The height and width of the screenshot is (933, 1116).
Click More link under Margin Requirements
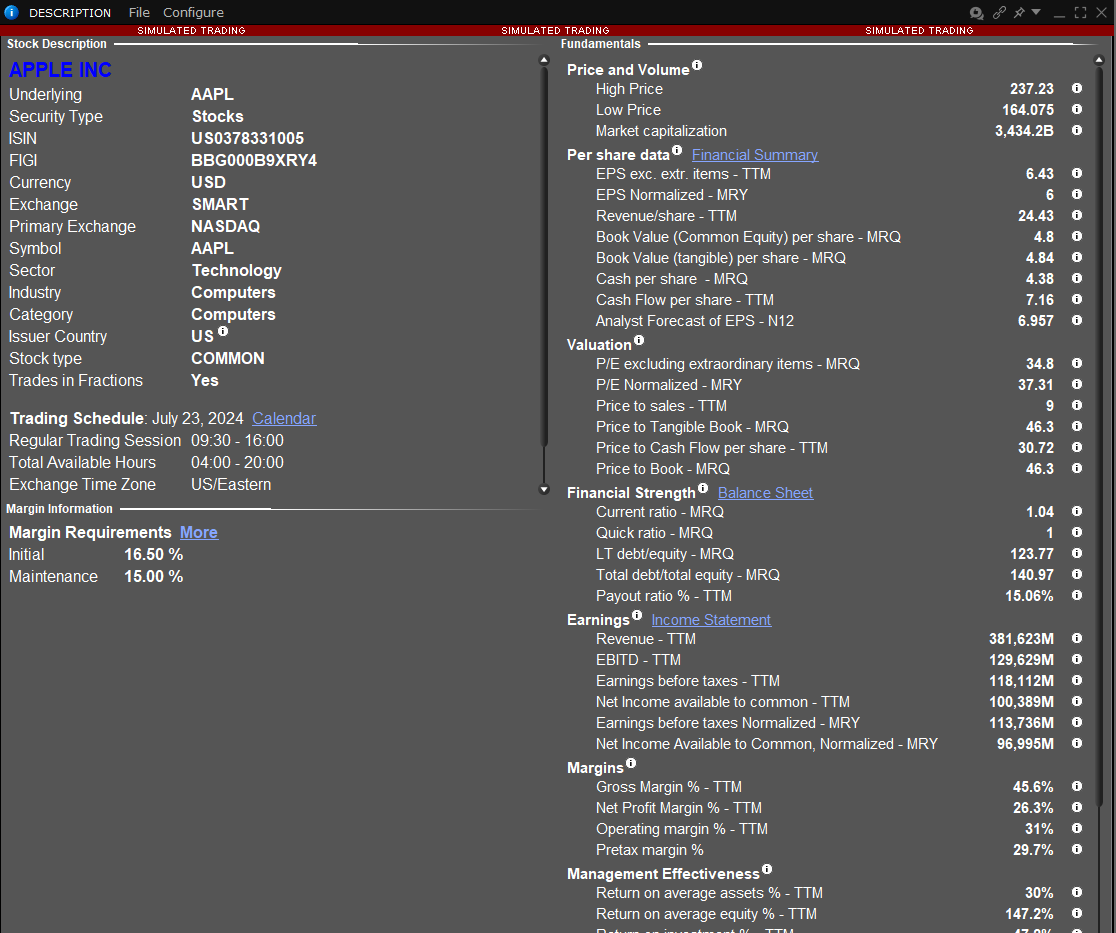[199, 533]
